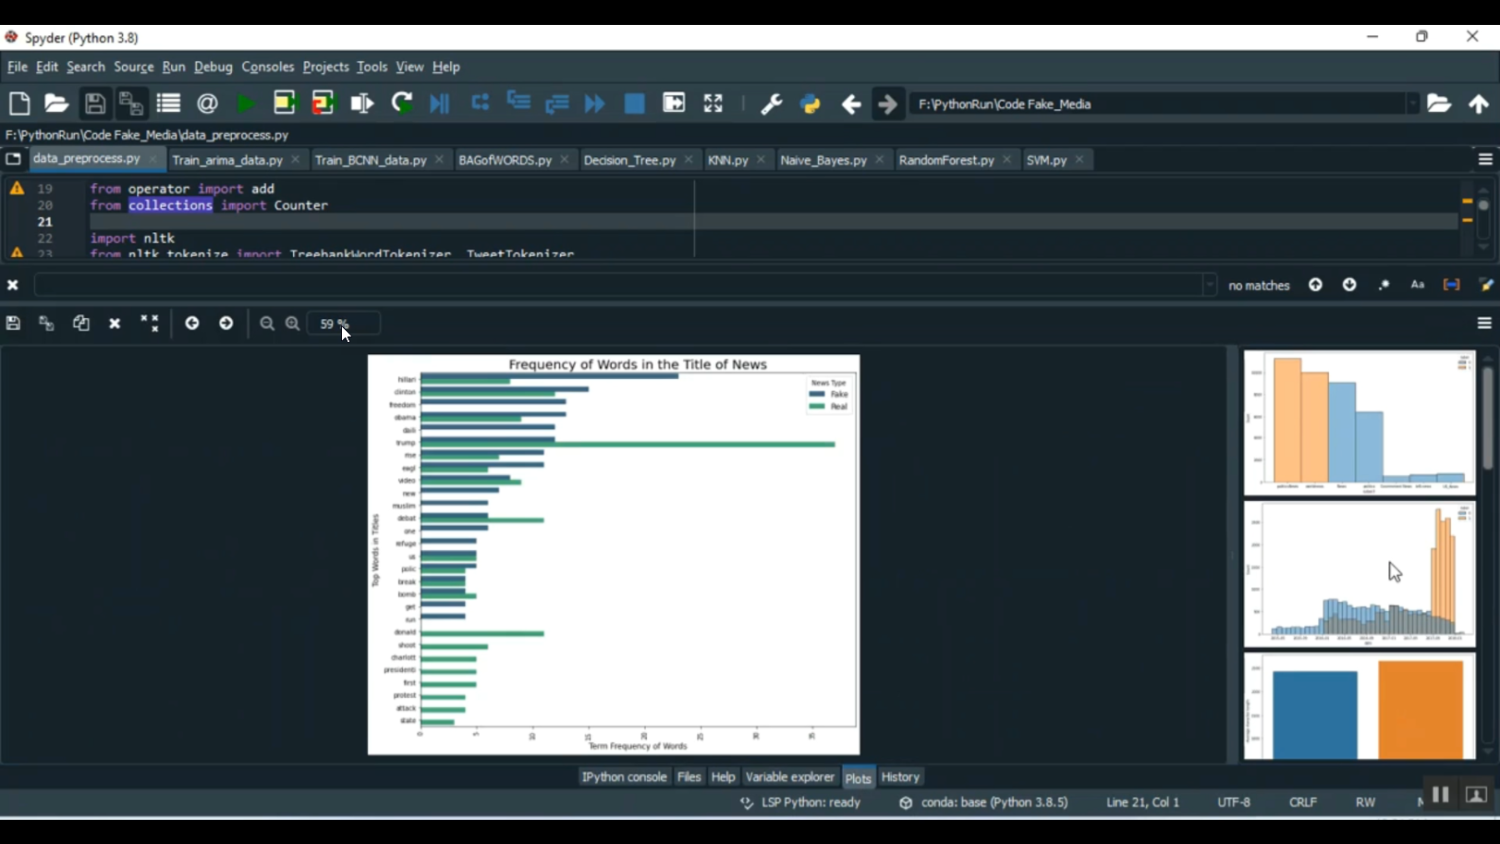Open editor options hamburger menu
The height and width of the screenshot is (844, 1500).
tap(1485, 160)
